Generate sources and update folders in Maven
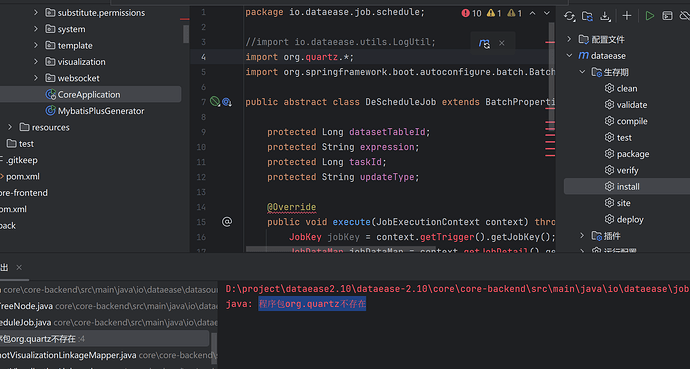Image resolution: width=690 pixels, height=369 pixels. click(x=587, y=16)
